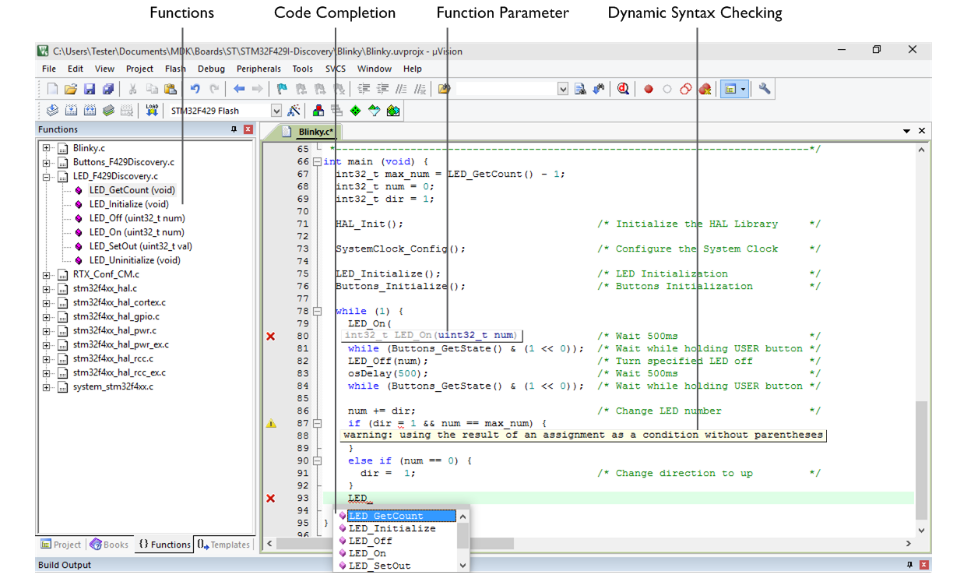Collapse the while loop fold at line 78
This screenshot has height=573, width=958.
[317, 311]
